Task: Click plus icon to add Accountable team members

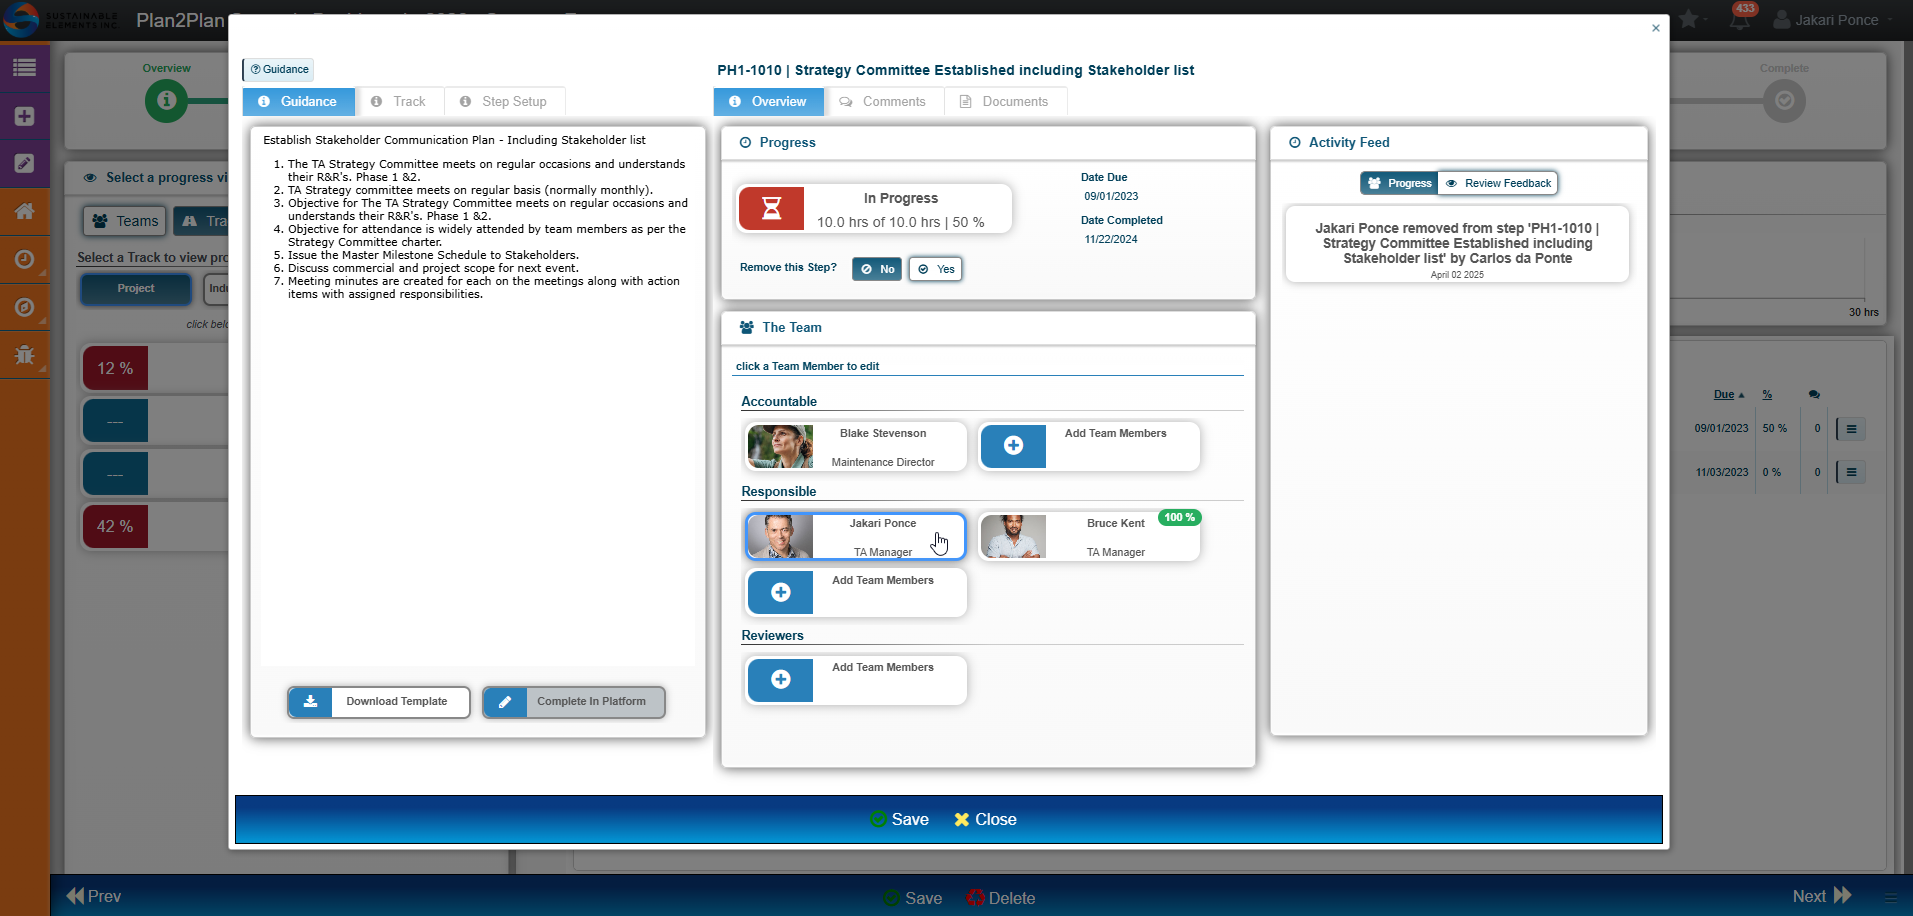Action: 1013,446
